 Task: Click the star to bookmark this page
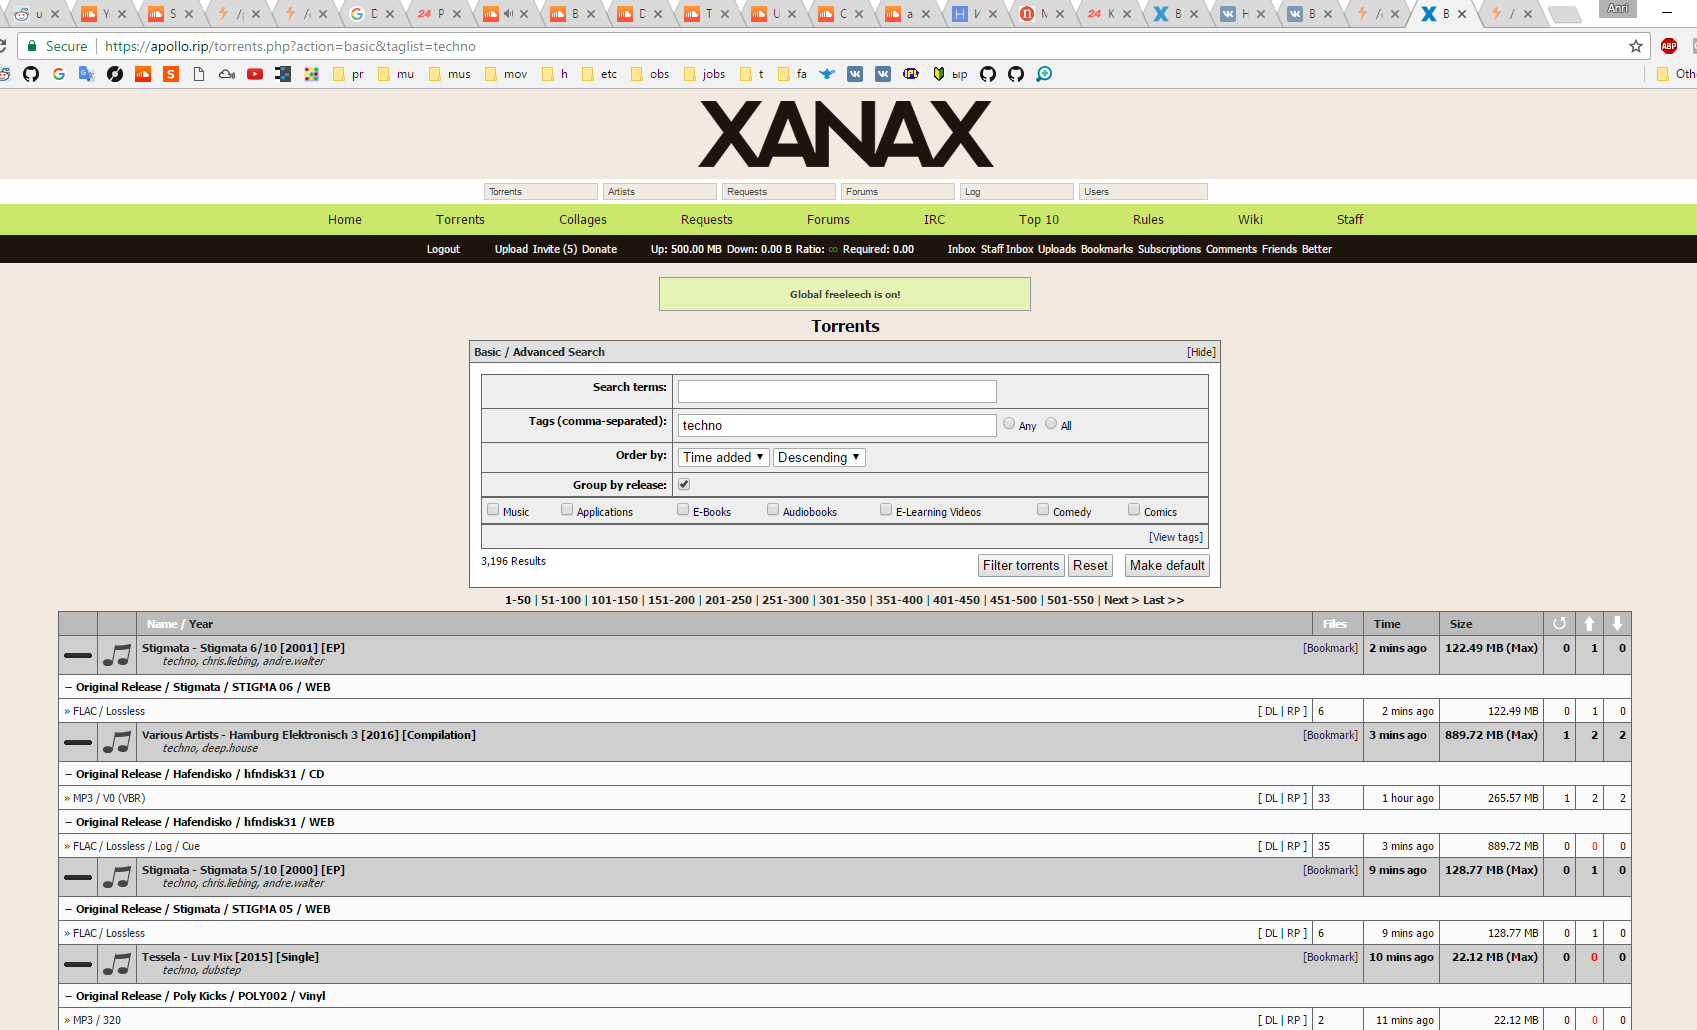1636,46
